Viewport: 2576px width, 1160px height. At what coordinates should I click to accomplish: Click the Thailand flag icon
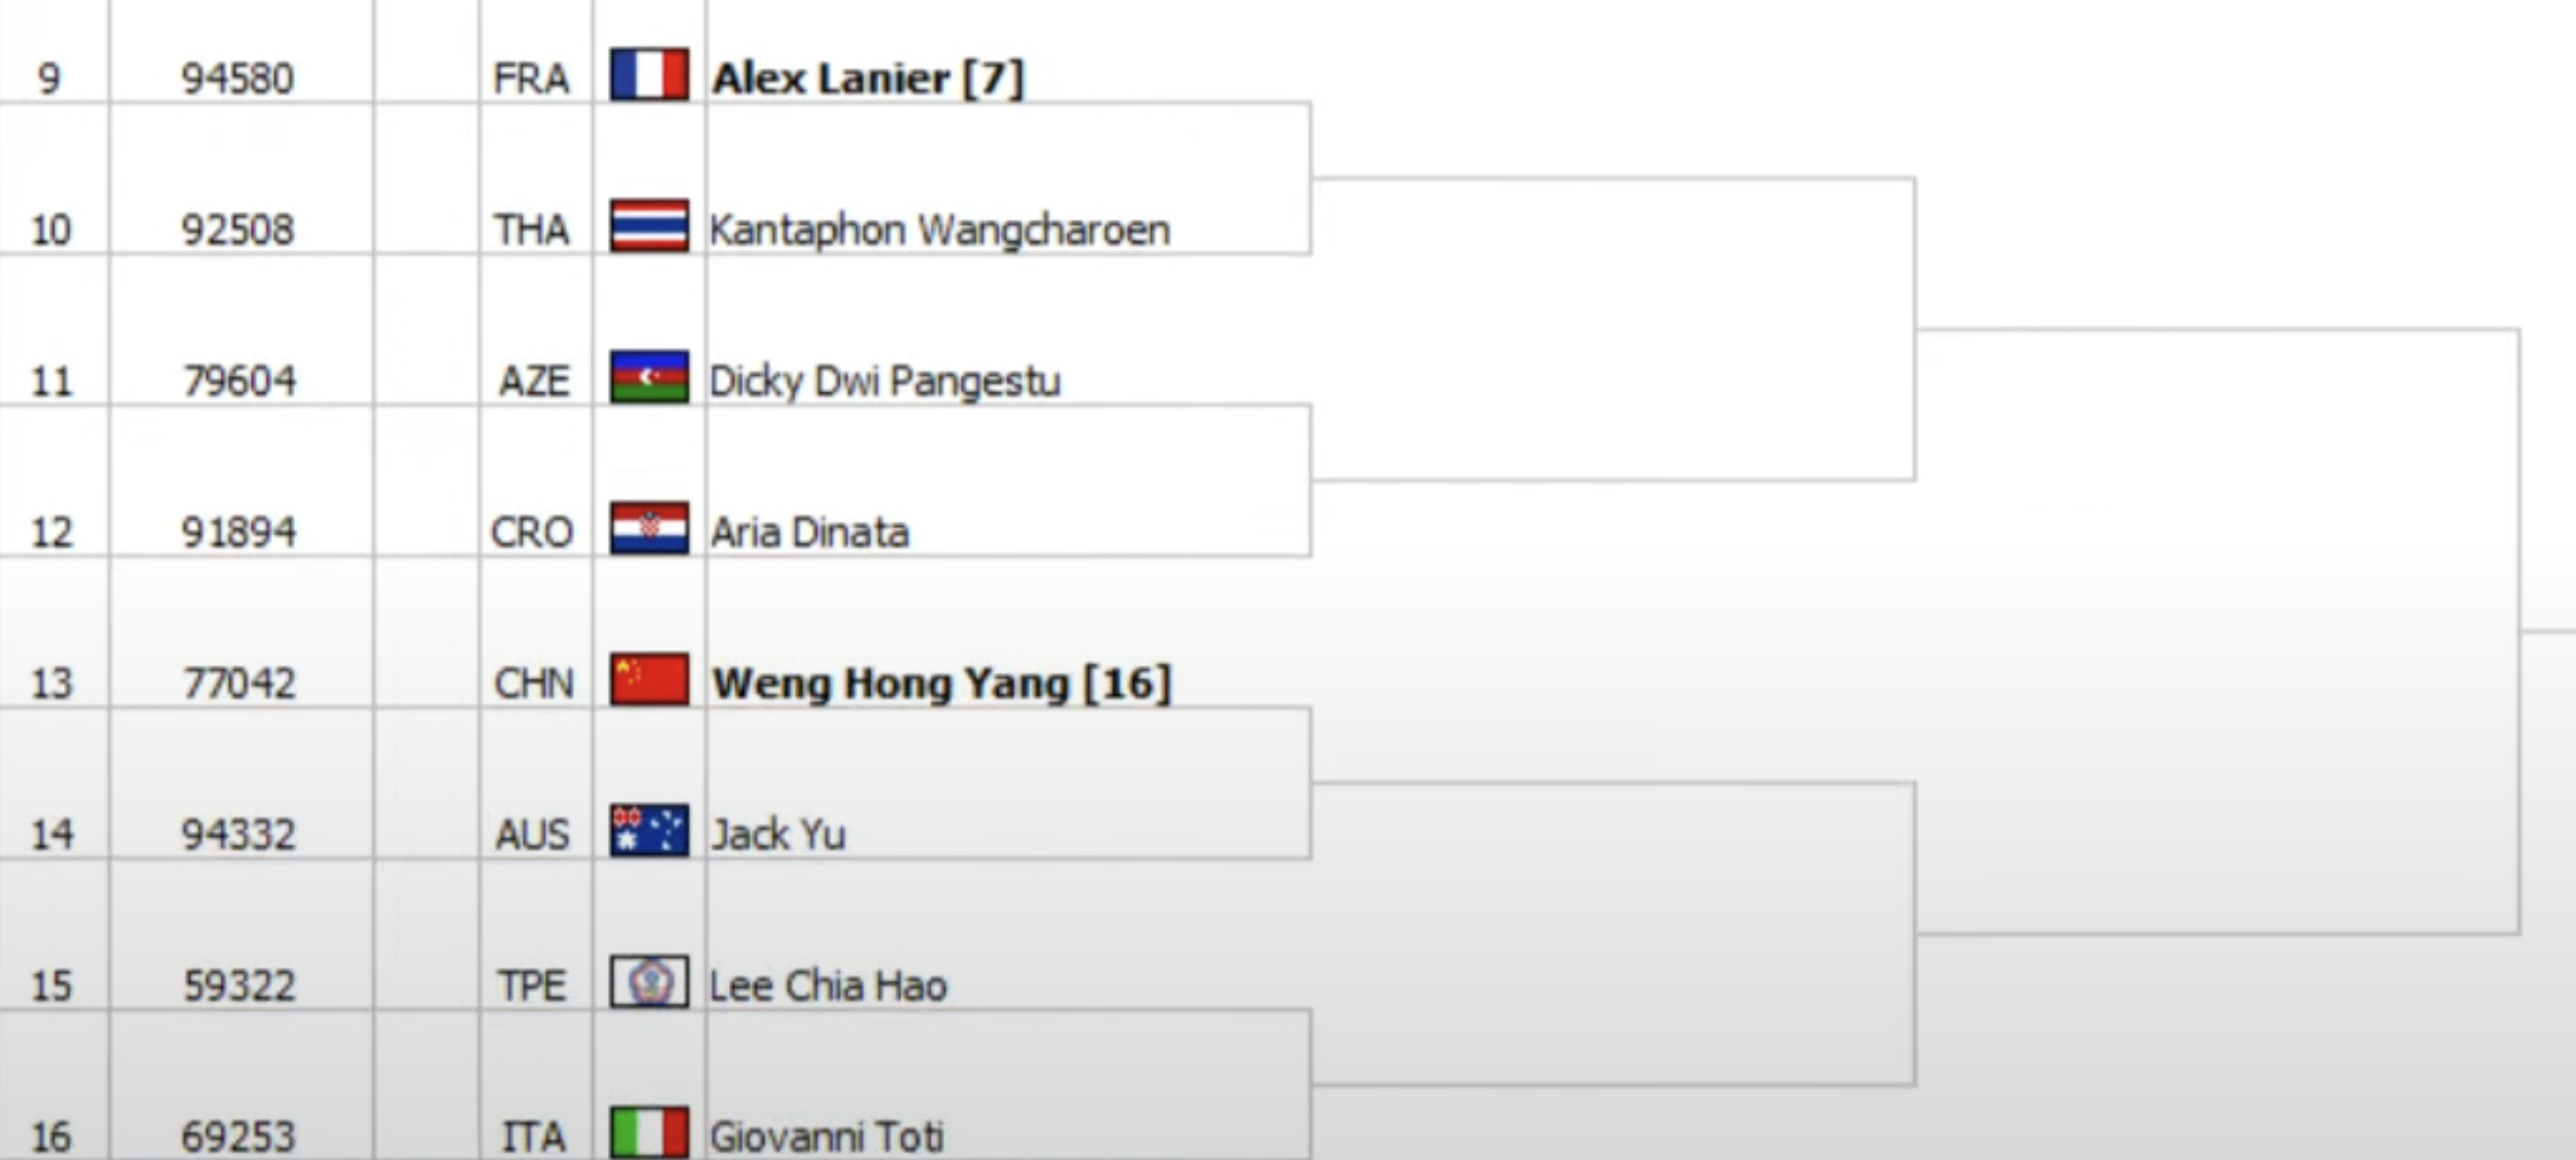pyautogui.click(x=649, y=225)
